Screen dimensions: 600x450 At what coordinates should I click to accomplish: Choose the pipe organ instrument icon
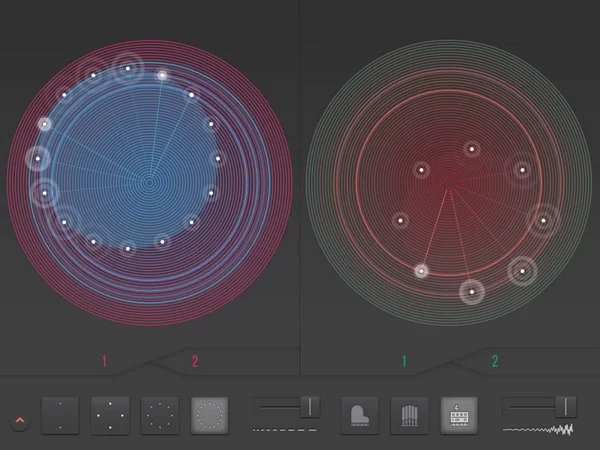pos(409,415)
